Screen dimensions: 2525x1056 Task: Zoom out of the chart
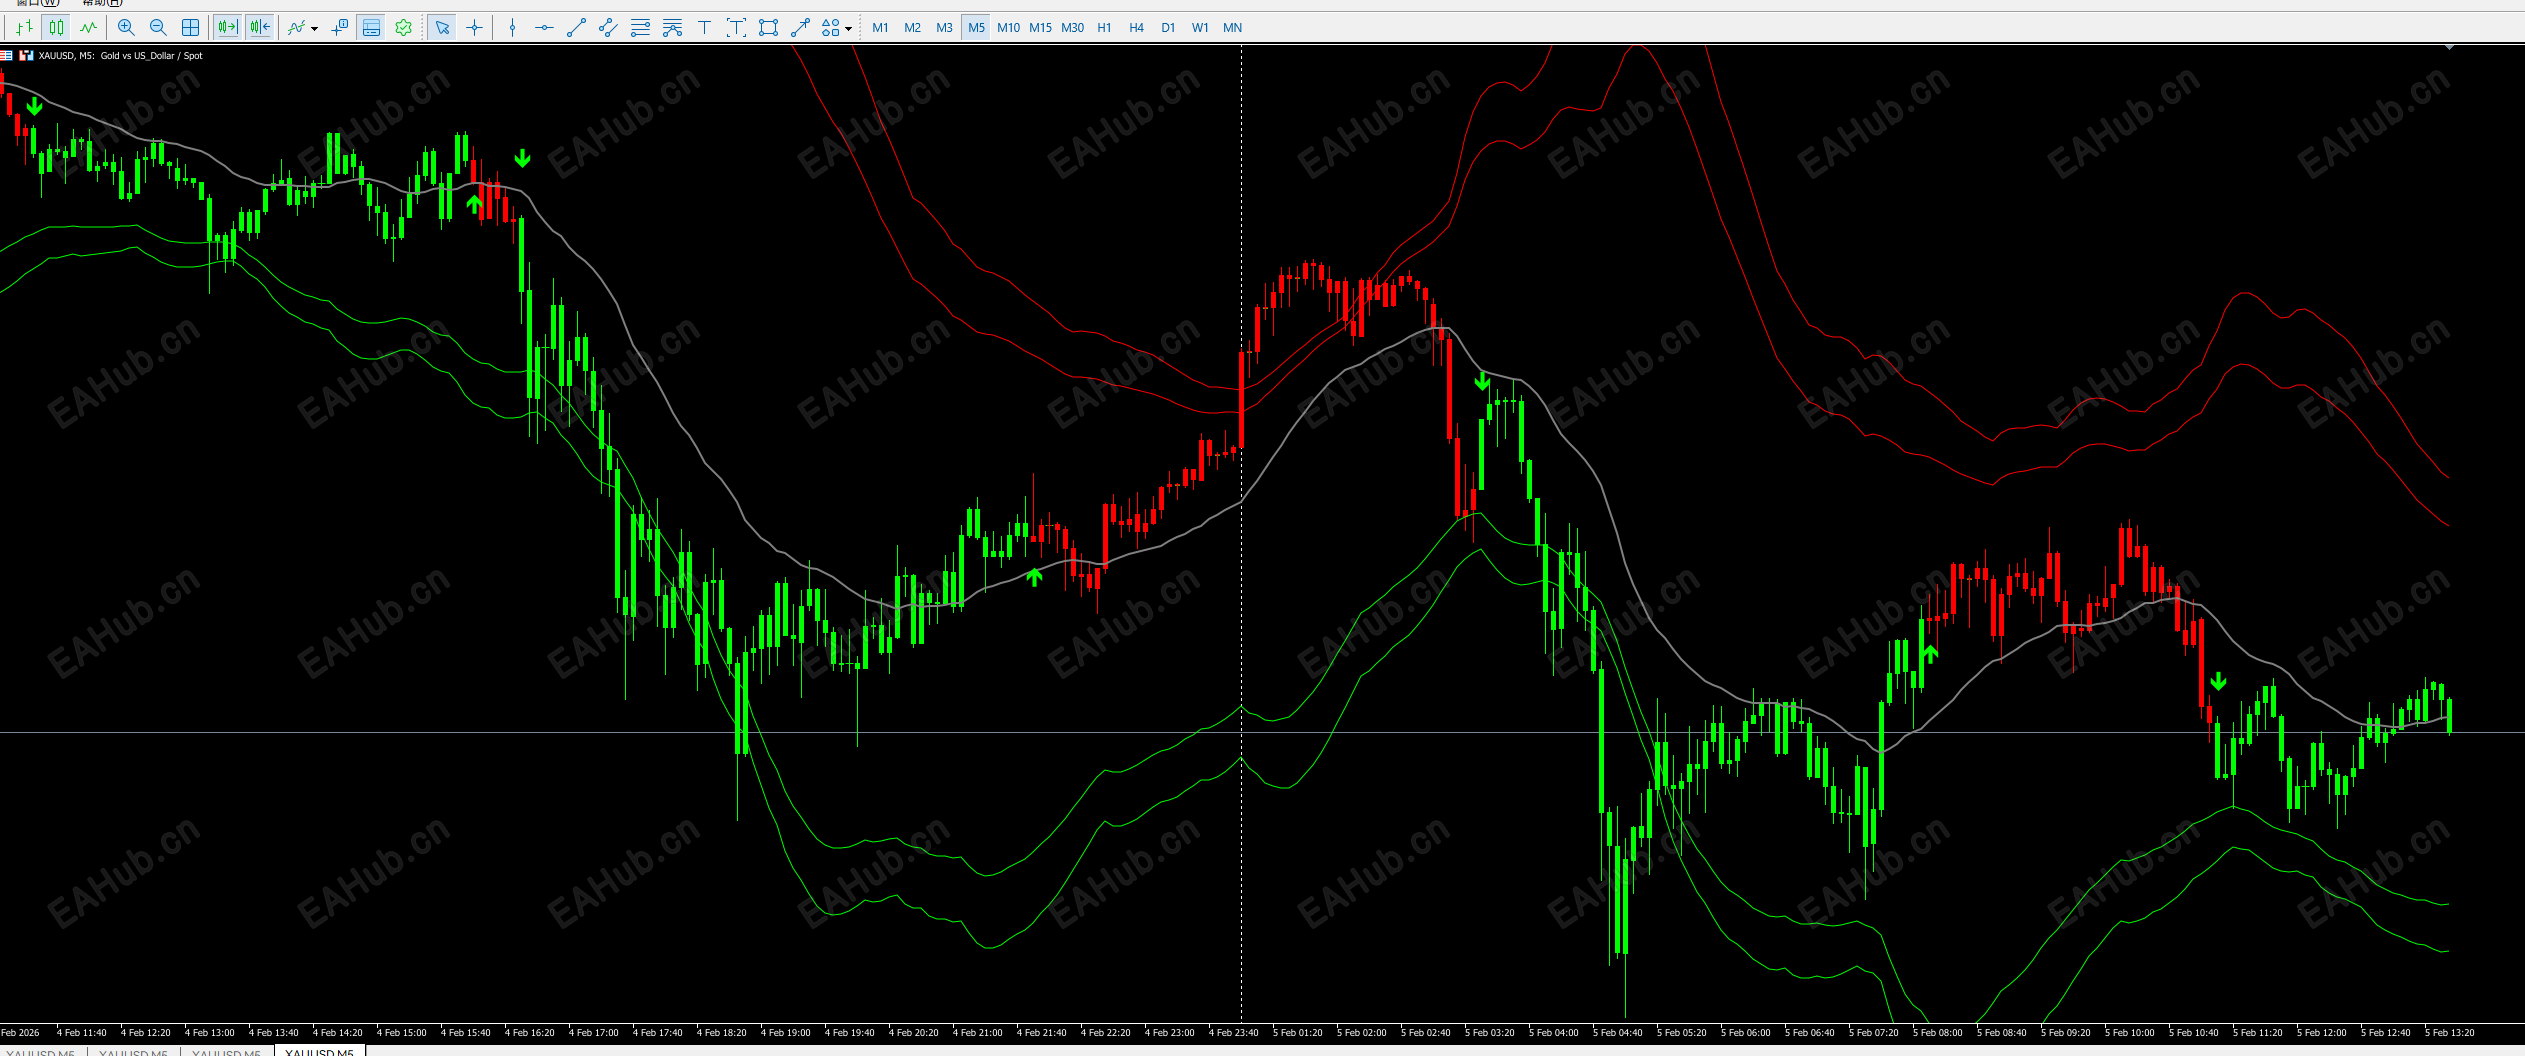158,28
